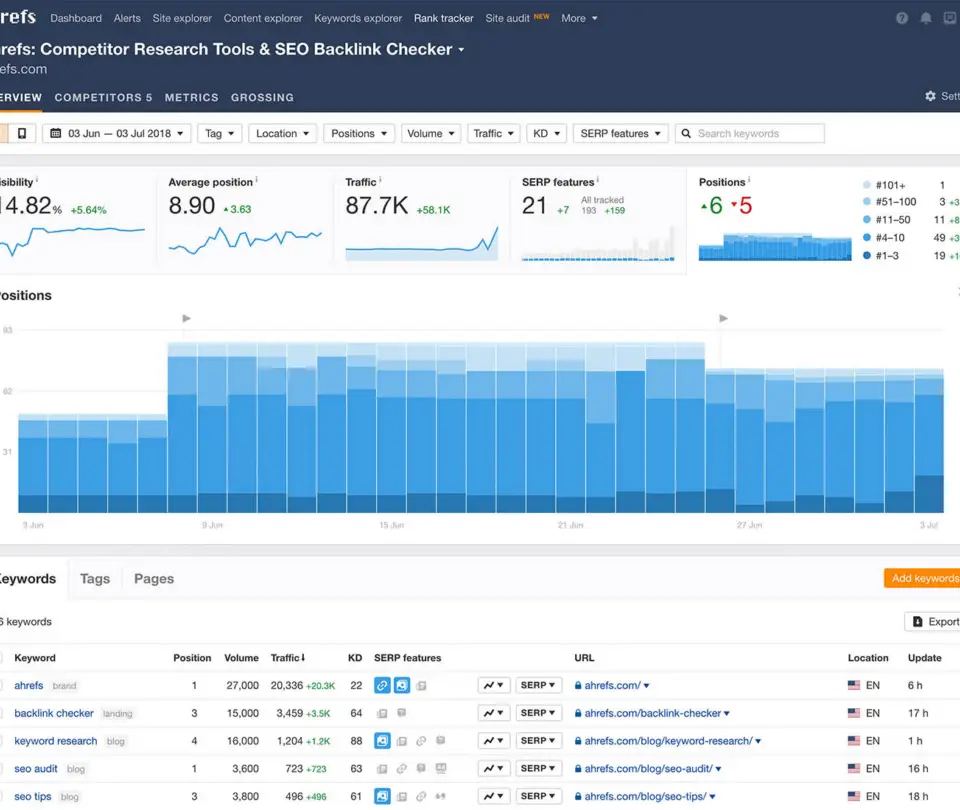Switch to Competitors tab
Screen dimensions: 960x810
click(103, 97)
